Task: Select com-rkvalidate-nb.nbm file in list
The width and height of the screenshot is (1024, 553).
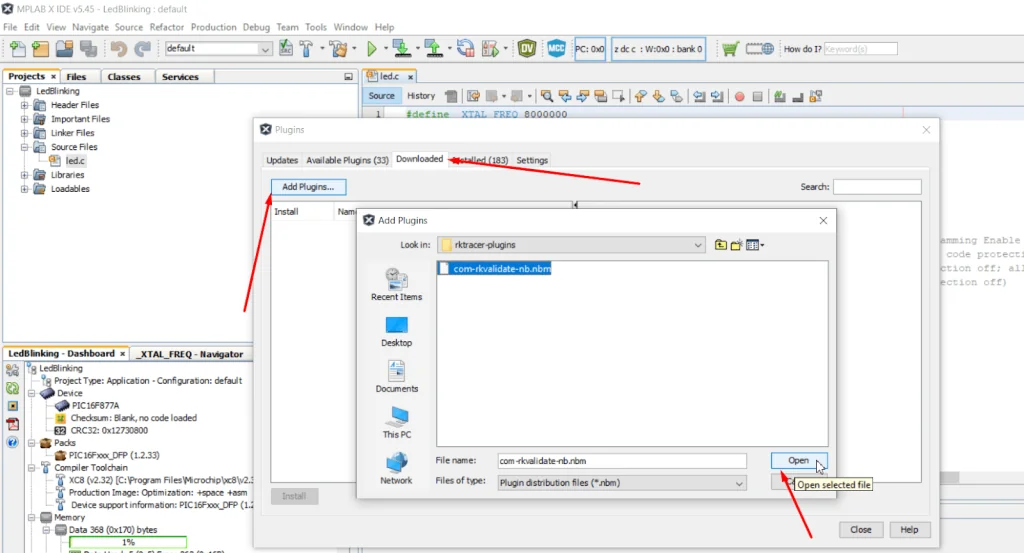Action: (495, 268)
